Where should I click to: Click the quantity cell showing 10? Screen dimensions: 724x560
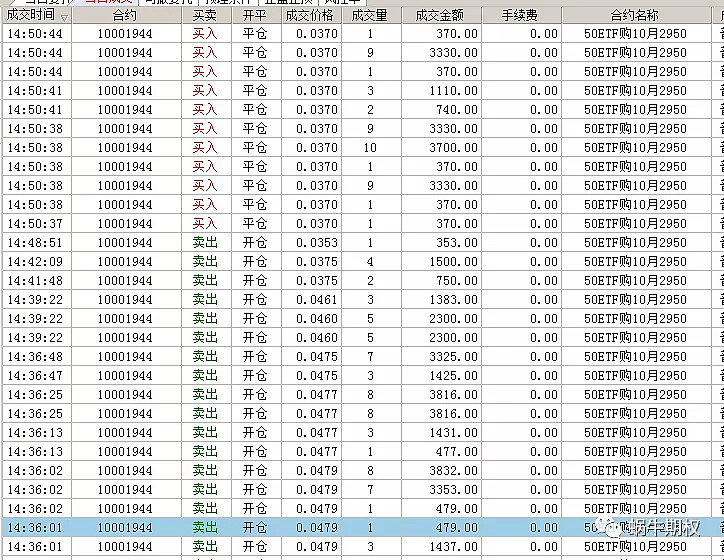pyautogui.click(x=370, y=148)
